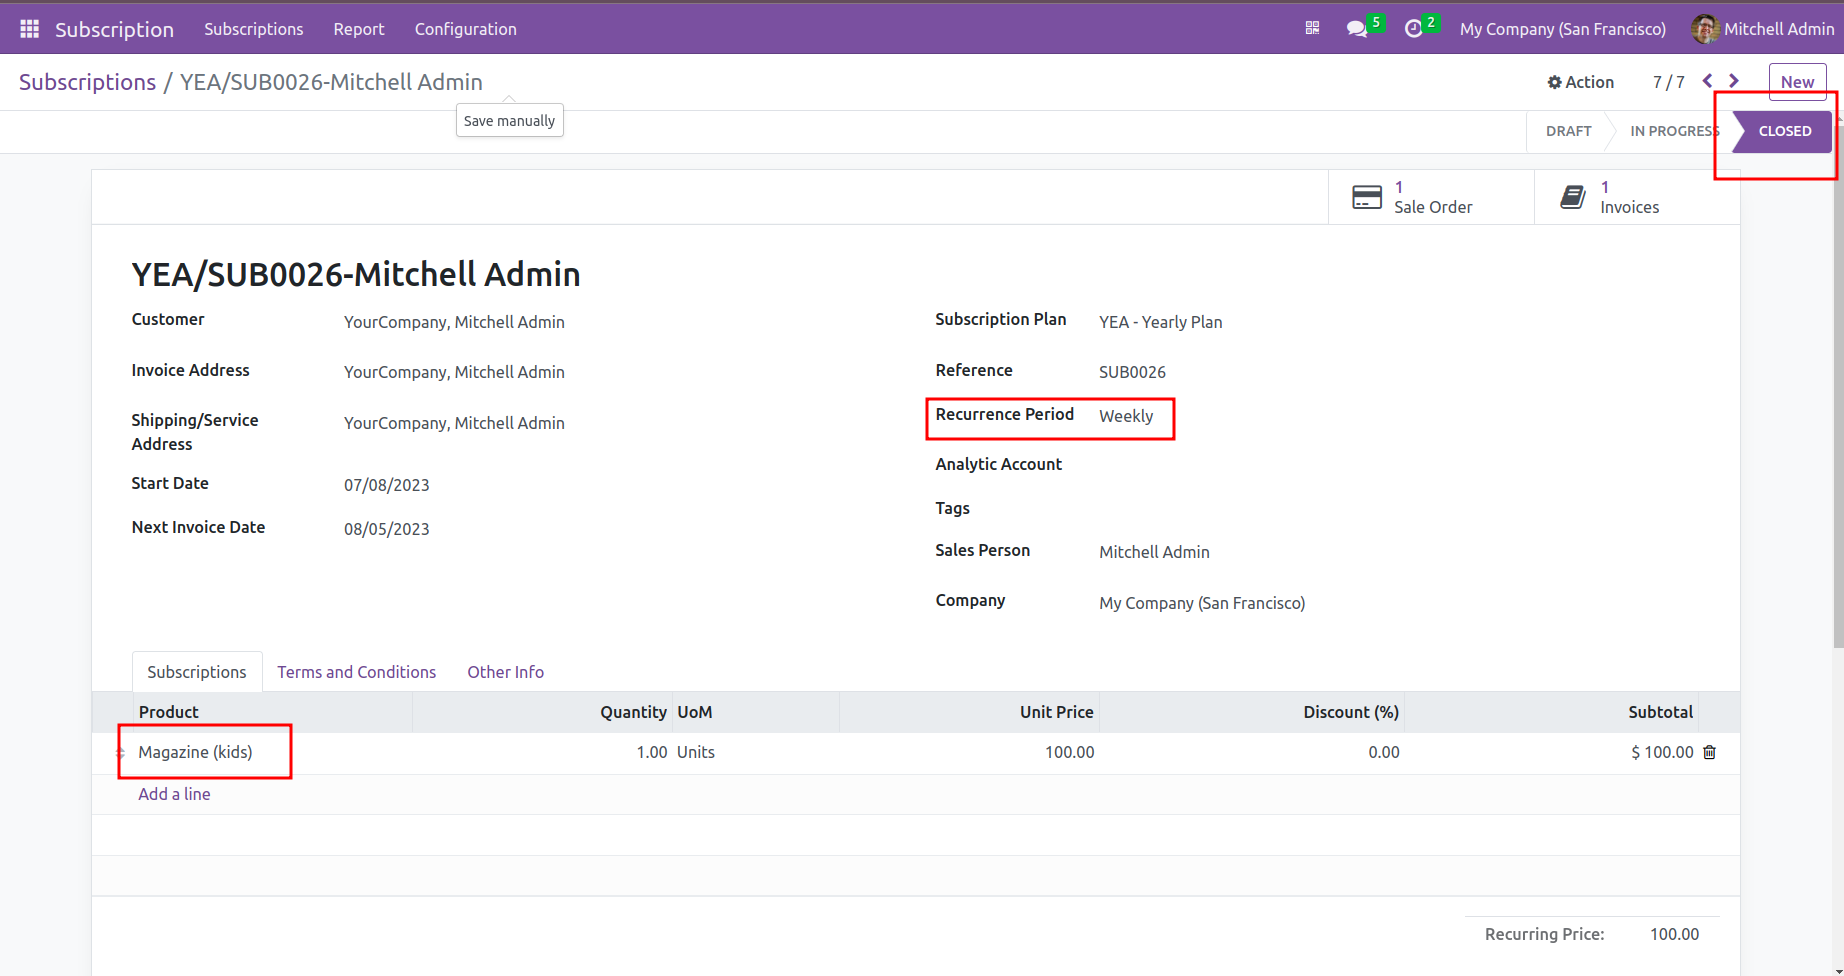
Task: Click New to create a subscription
Action: coord(1797,82)
